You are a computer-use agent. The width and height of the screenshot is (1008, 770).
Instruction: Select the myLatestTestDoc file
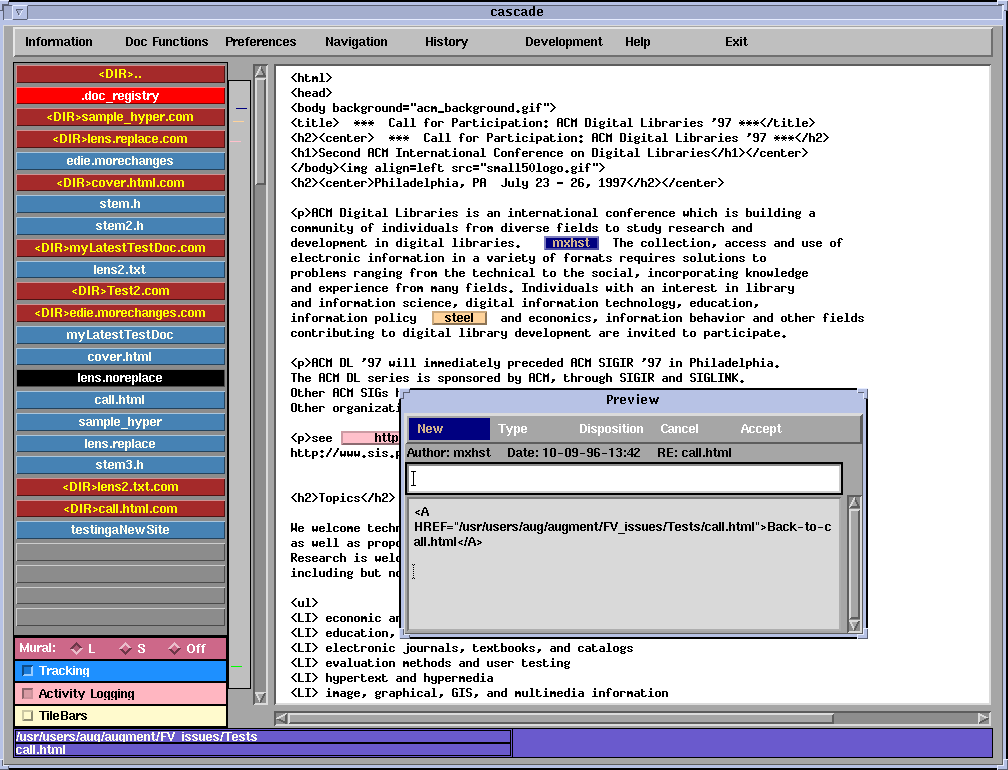click(x=120, y=335)
